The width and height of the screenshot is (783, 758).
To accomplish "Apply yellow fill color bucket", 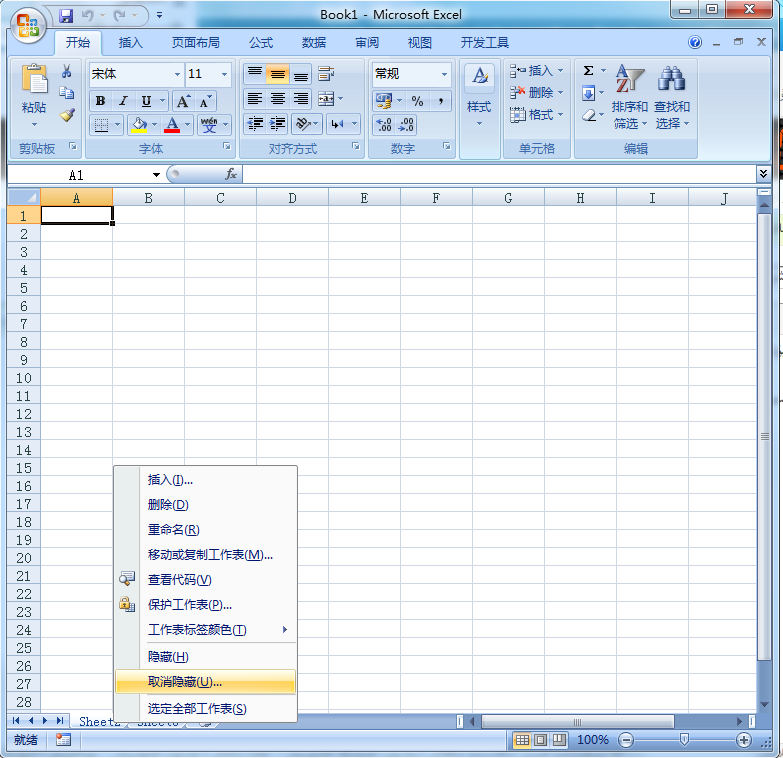I will tap(139, 124).
